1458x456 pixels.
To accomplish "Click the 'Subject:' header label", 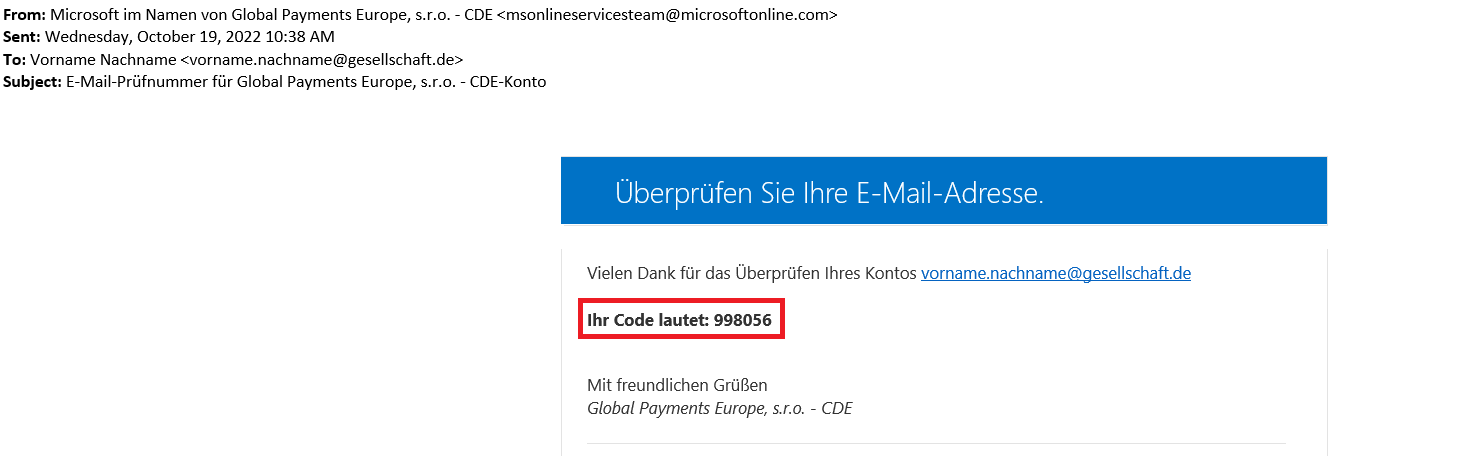I will [32, 81].
